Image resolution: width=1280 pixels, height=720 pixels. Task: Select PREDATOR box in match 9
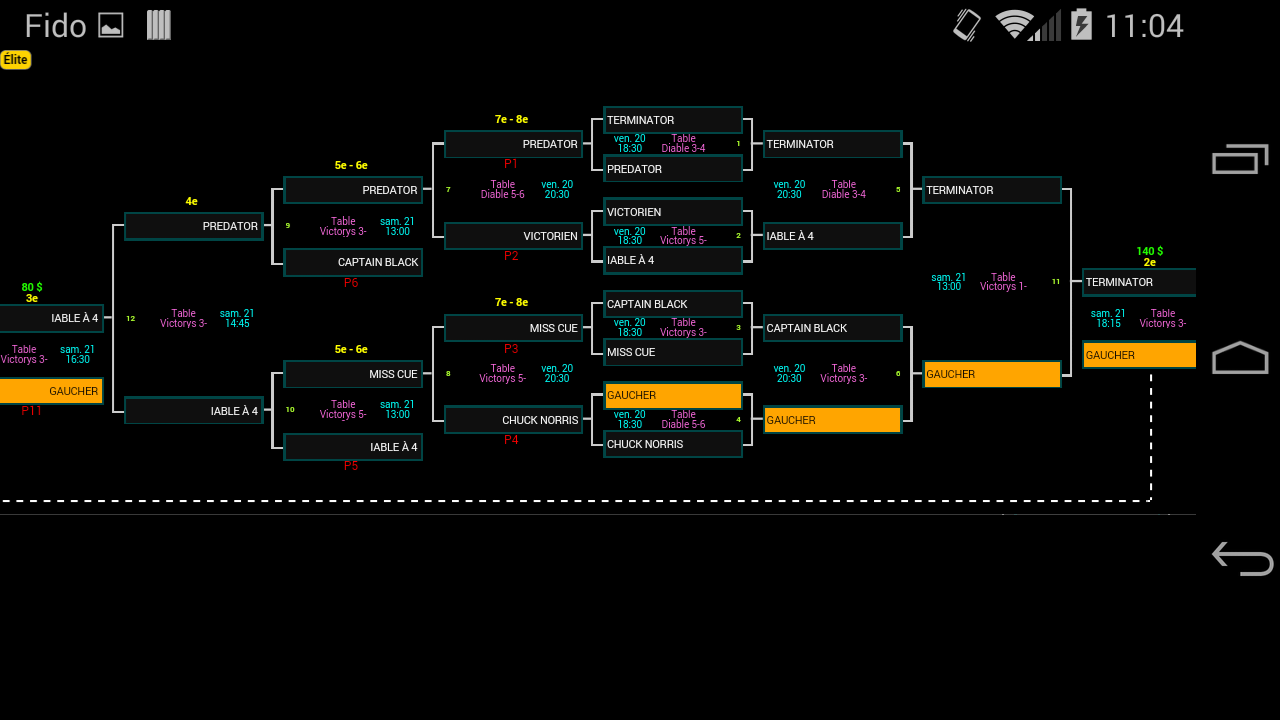353,190
